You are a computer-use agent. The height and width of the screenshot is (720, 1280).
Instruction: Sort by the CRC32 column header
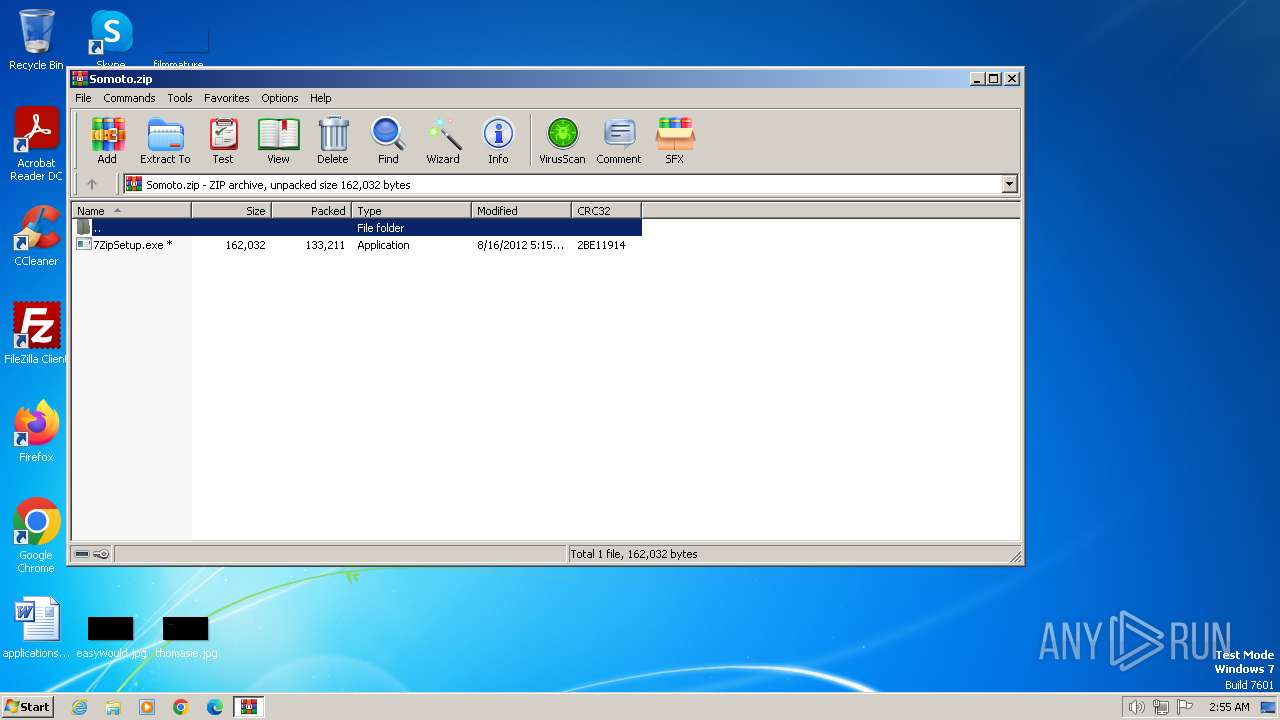(x=606, y=210)
